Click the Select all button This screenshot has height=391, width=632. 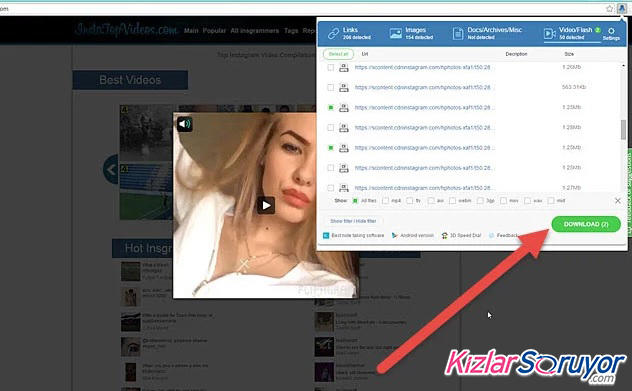(x=338, y=54)
